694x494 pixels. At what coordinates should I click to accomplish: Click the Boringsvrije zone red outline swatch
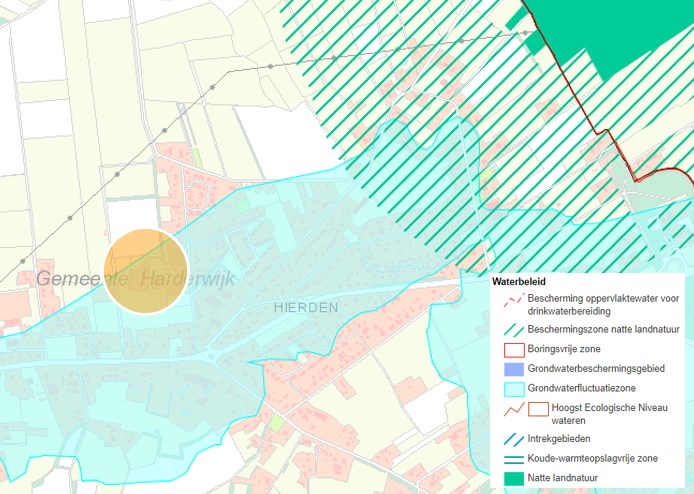(x=514, y=350)
